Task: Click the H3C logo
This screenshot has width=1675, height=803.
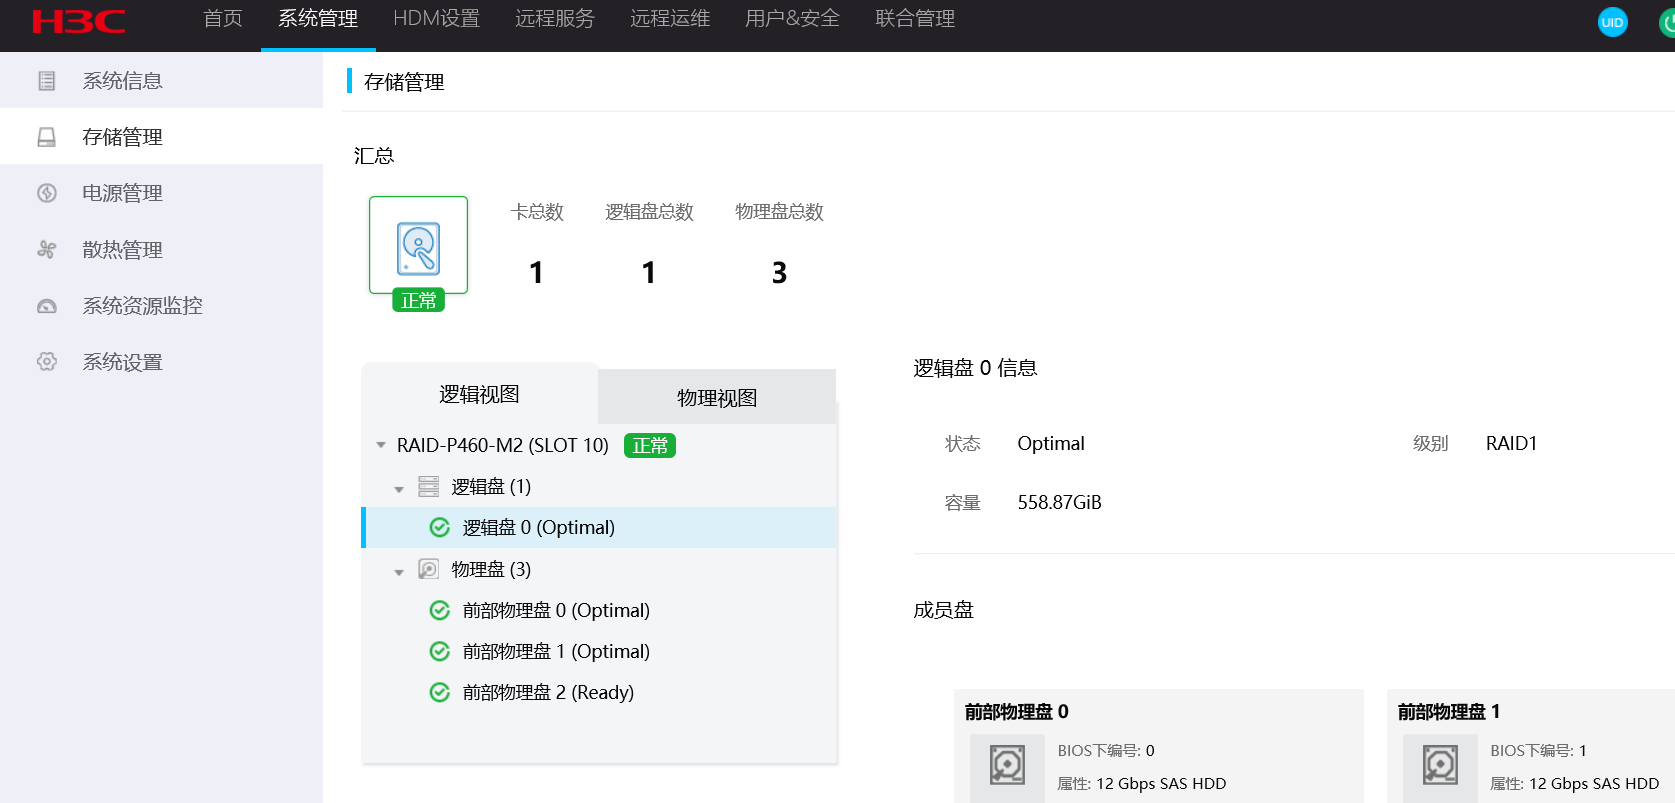Action: tap(78, 22)
